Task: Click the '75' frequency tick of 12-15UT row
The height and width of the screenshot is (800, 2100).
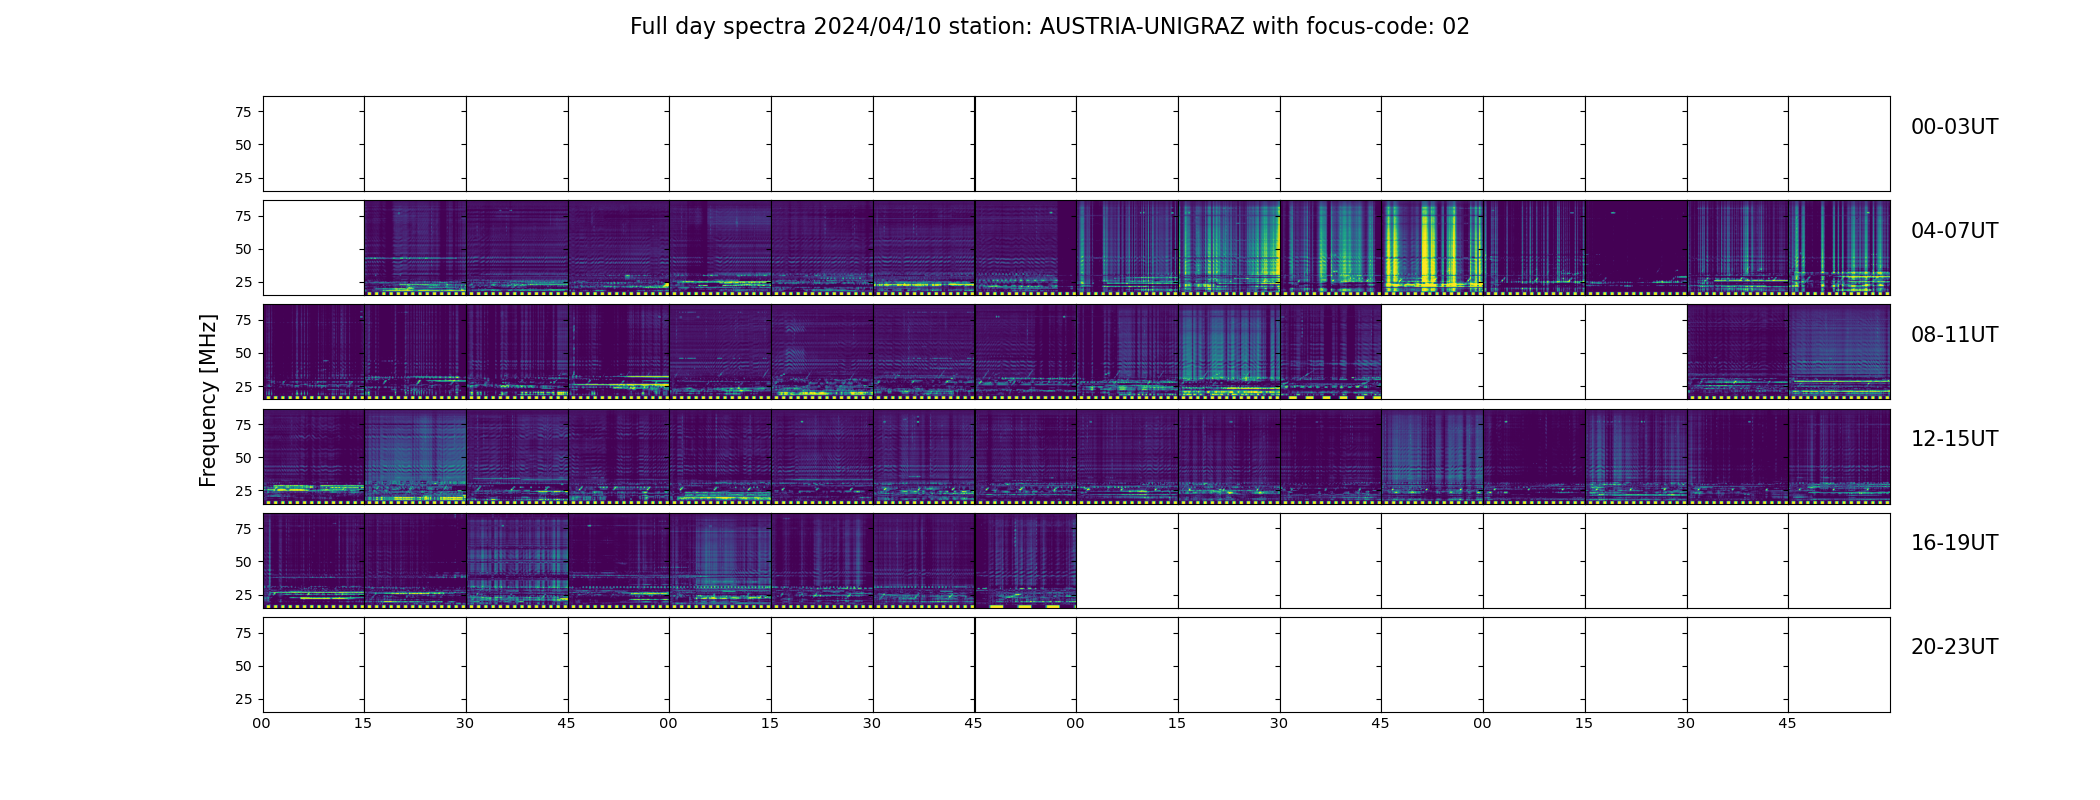Action: point(243,424)
